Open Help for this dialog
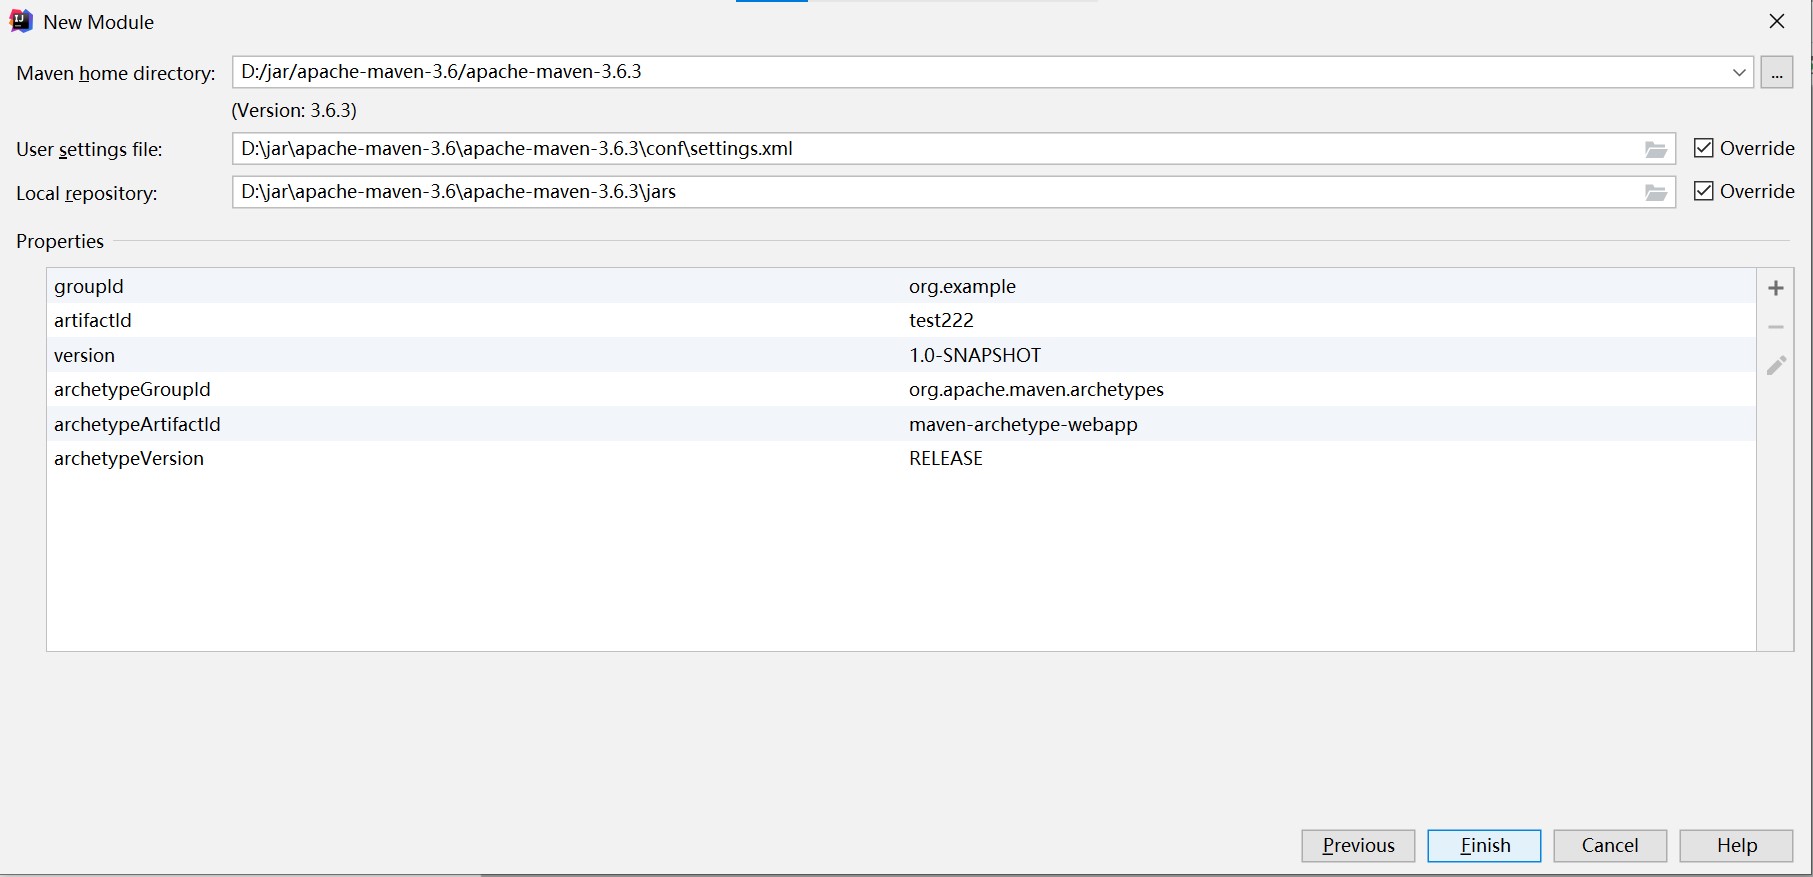 click(1736, 845)
